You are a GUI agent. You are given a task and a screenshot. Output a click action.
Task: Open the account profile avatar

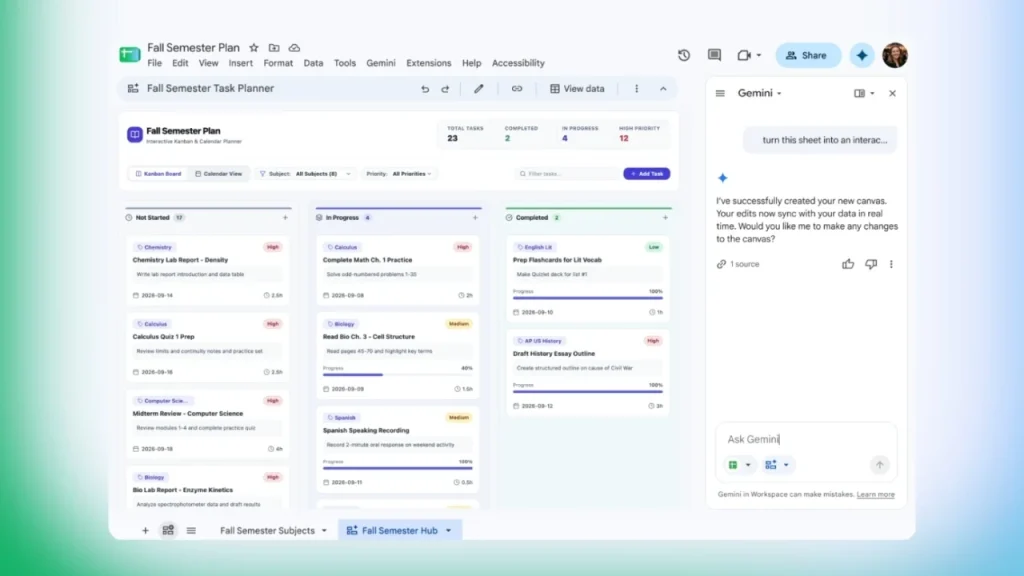pos(895,56)
